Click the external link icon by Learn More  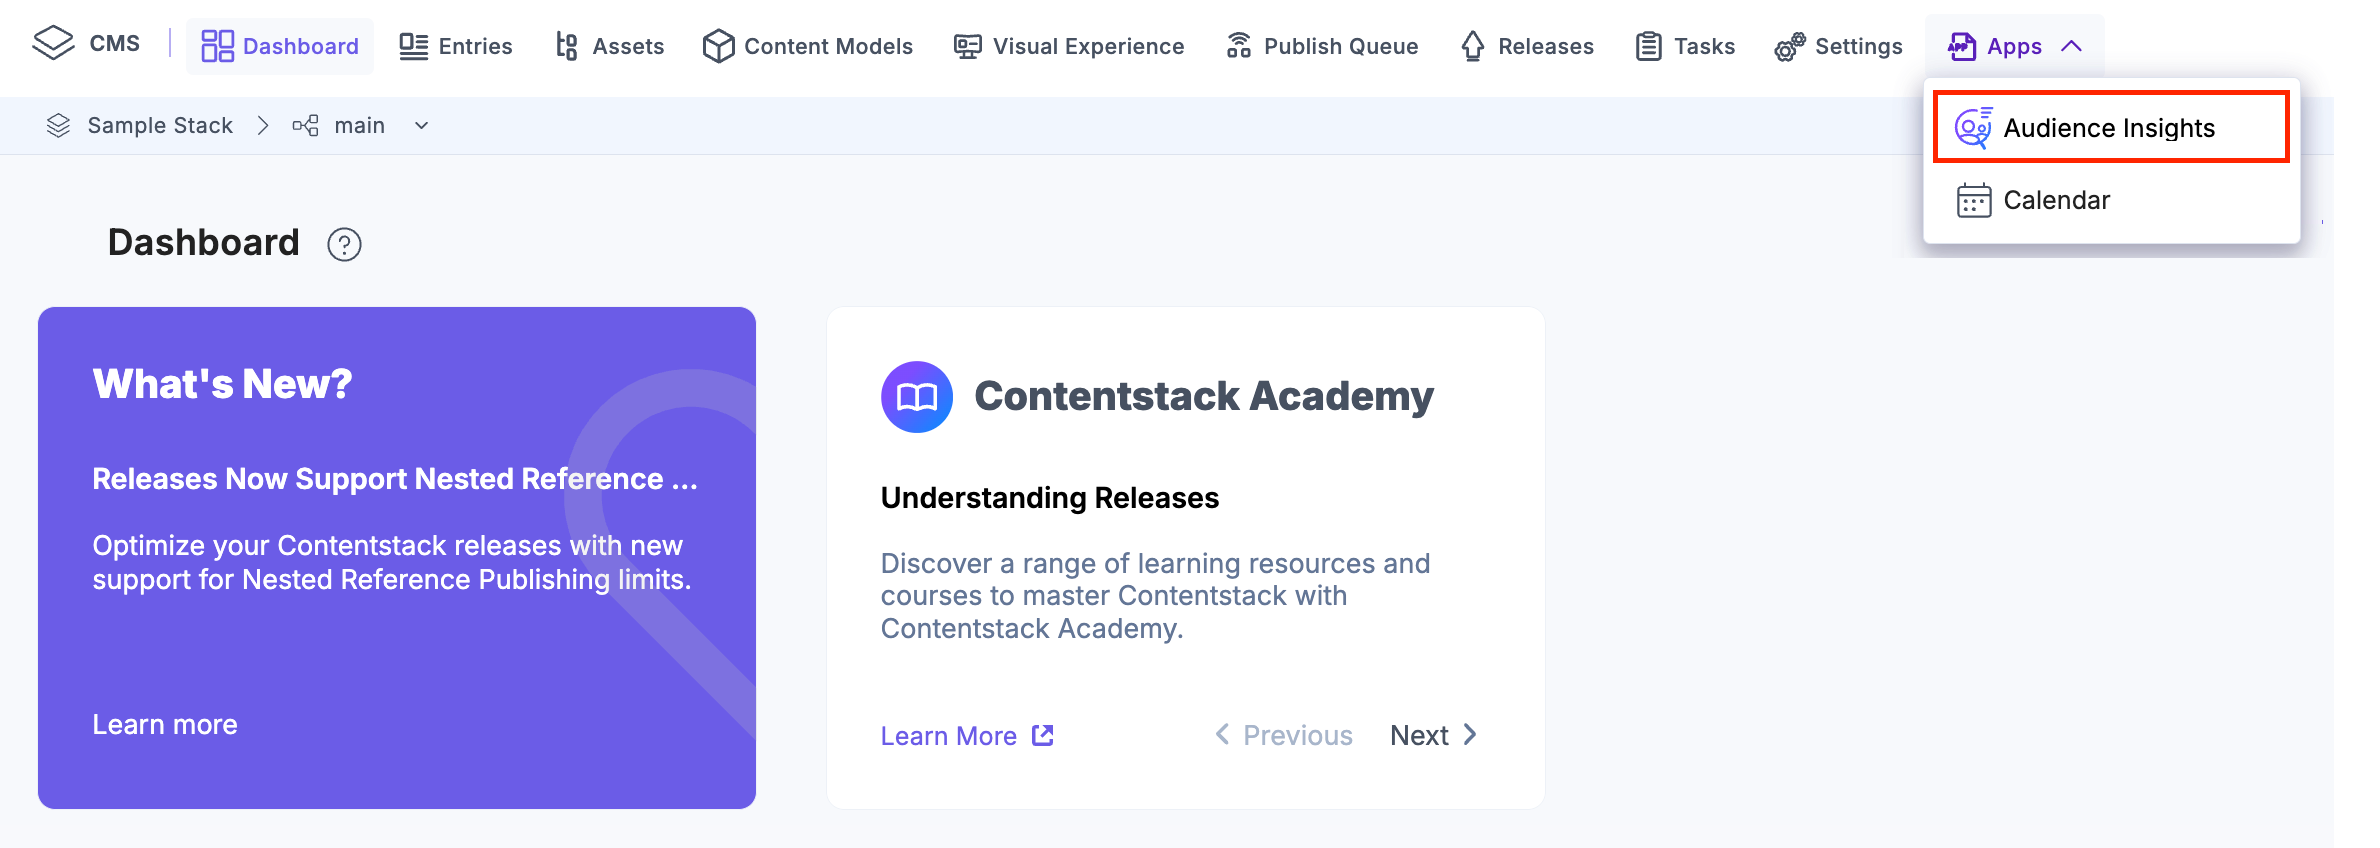pos(1043,736)
